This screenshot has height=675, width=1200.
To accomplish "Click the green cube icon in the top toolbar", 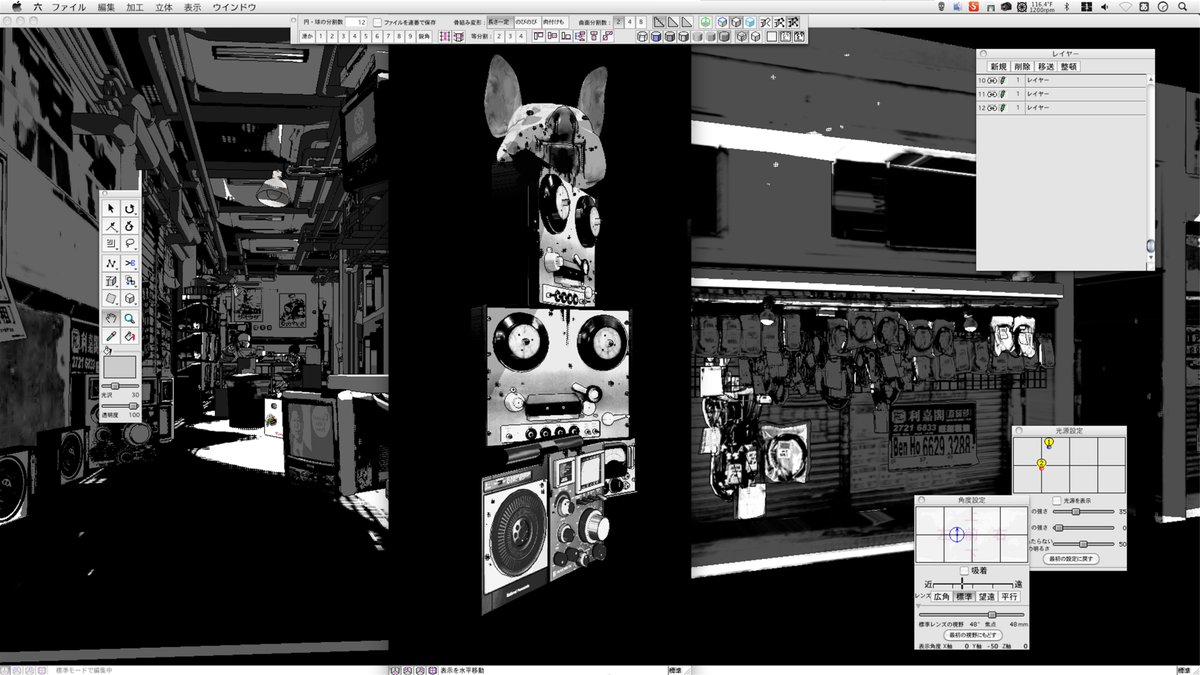I will (706, 21).
